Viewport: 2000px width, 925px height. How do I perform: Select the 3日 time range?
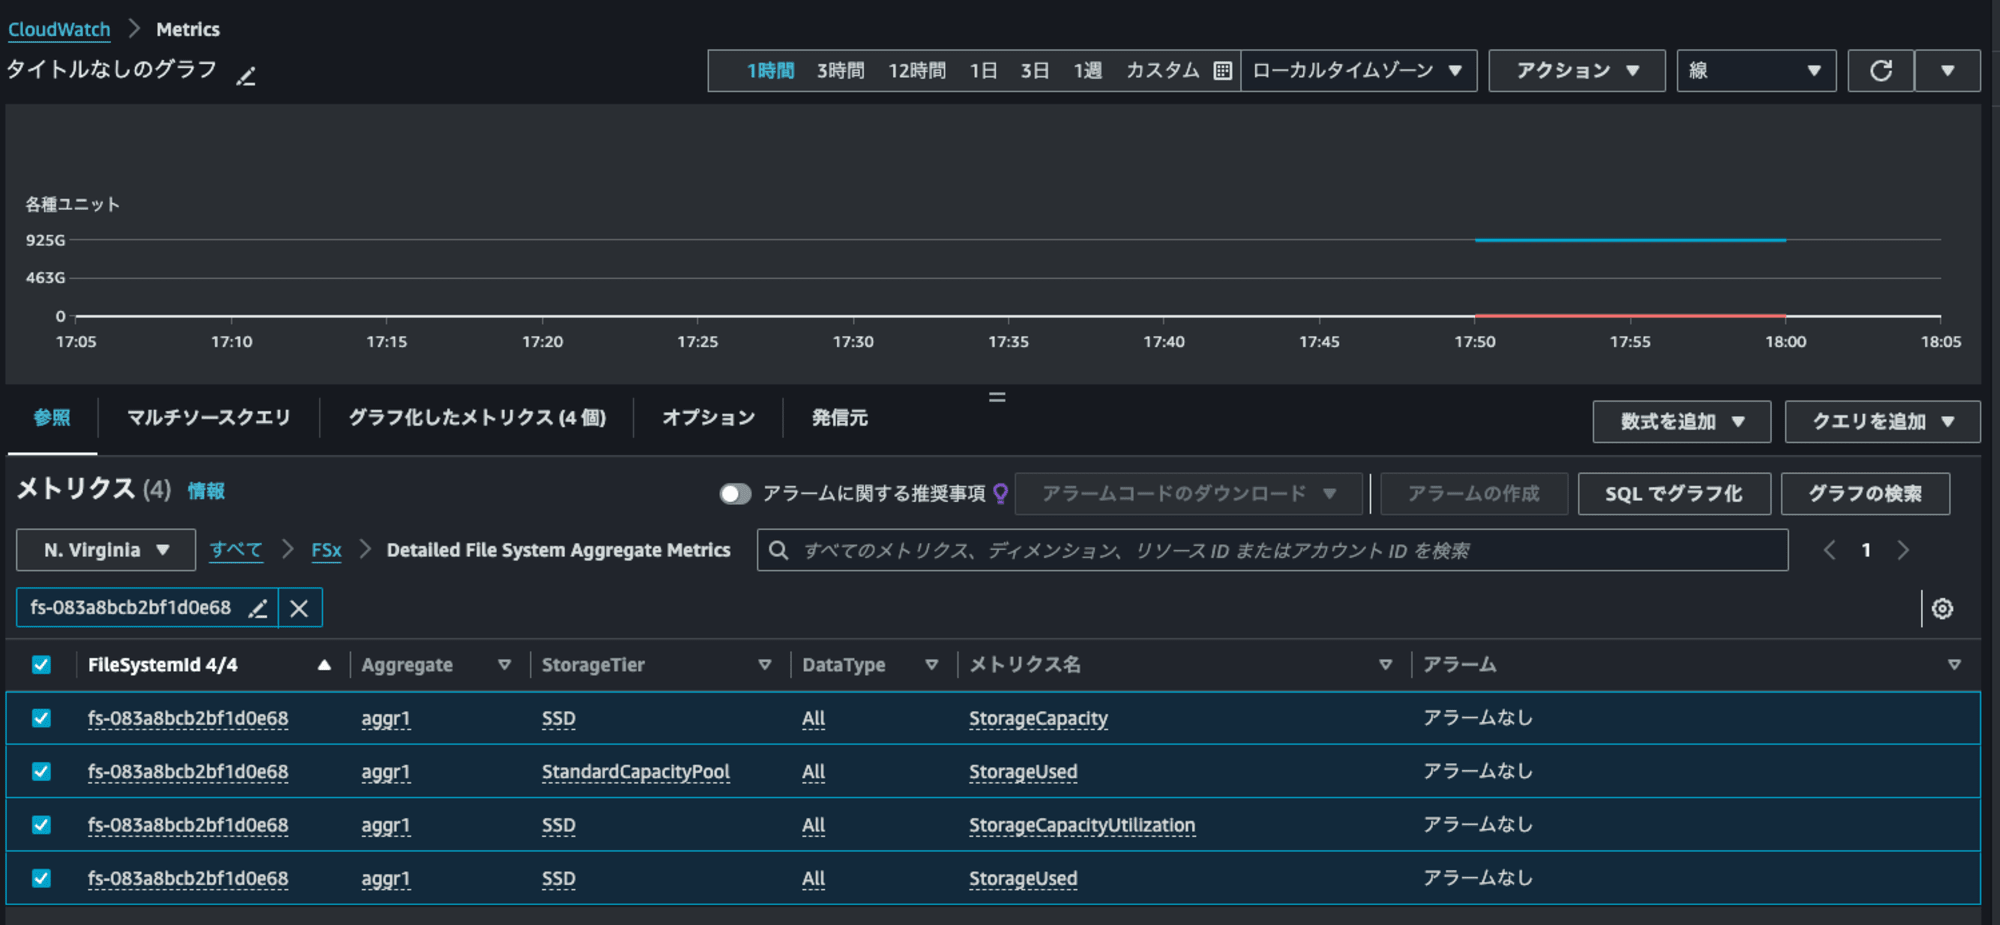click(1035, 71)
